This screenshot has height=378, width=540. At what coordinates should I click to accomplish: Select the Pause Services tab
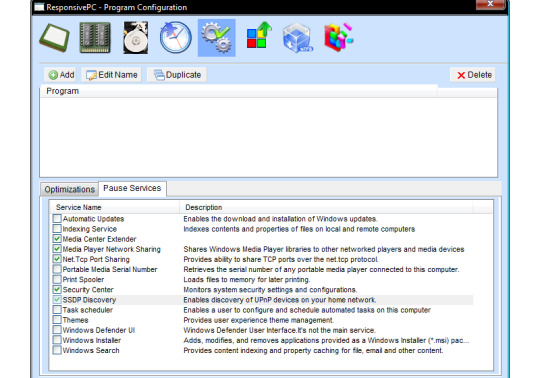pyautogui.click(x=132, y=188)
